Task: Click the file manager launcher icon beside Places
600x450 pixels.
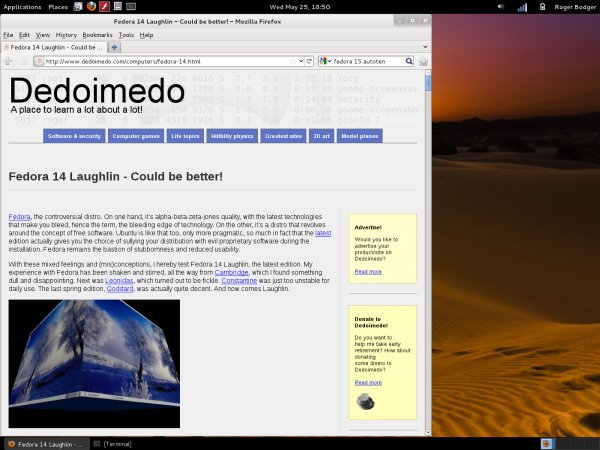Action: click(x=78, y=7)
